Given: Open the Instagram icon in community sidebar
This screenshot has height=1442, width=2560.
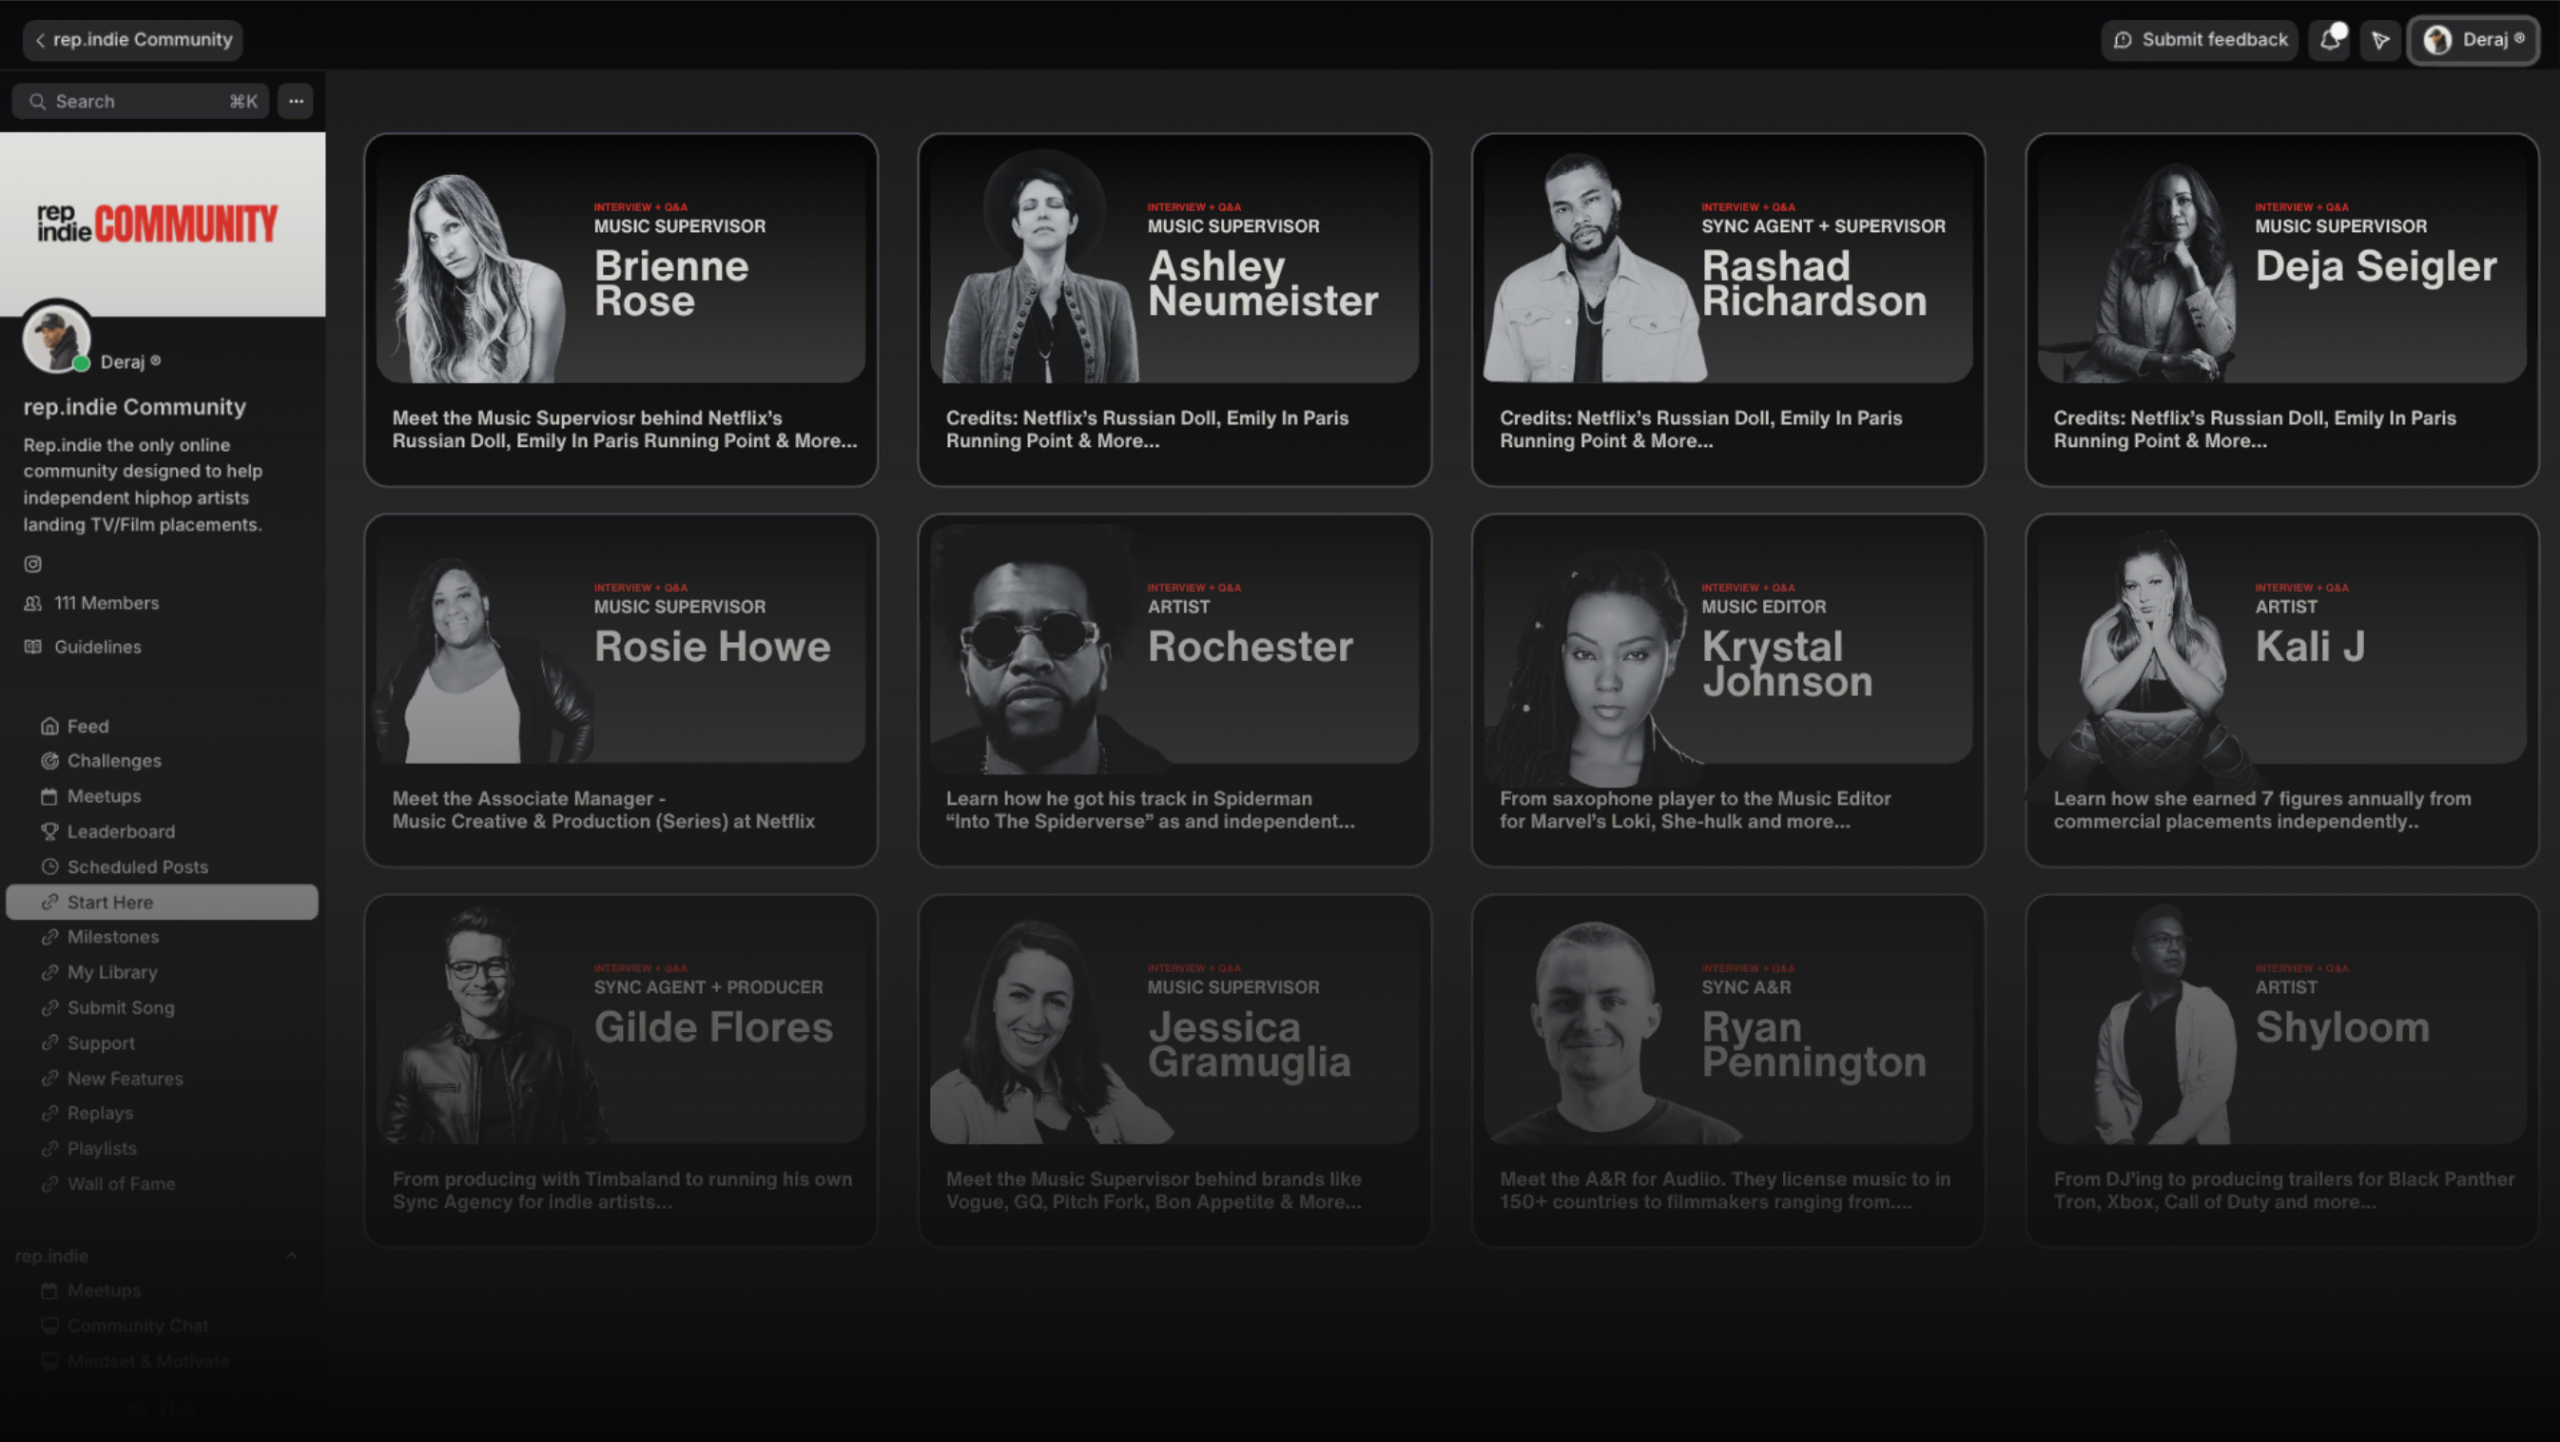Looking at the screenshot, I should coord(33,564).
